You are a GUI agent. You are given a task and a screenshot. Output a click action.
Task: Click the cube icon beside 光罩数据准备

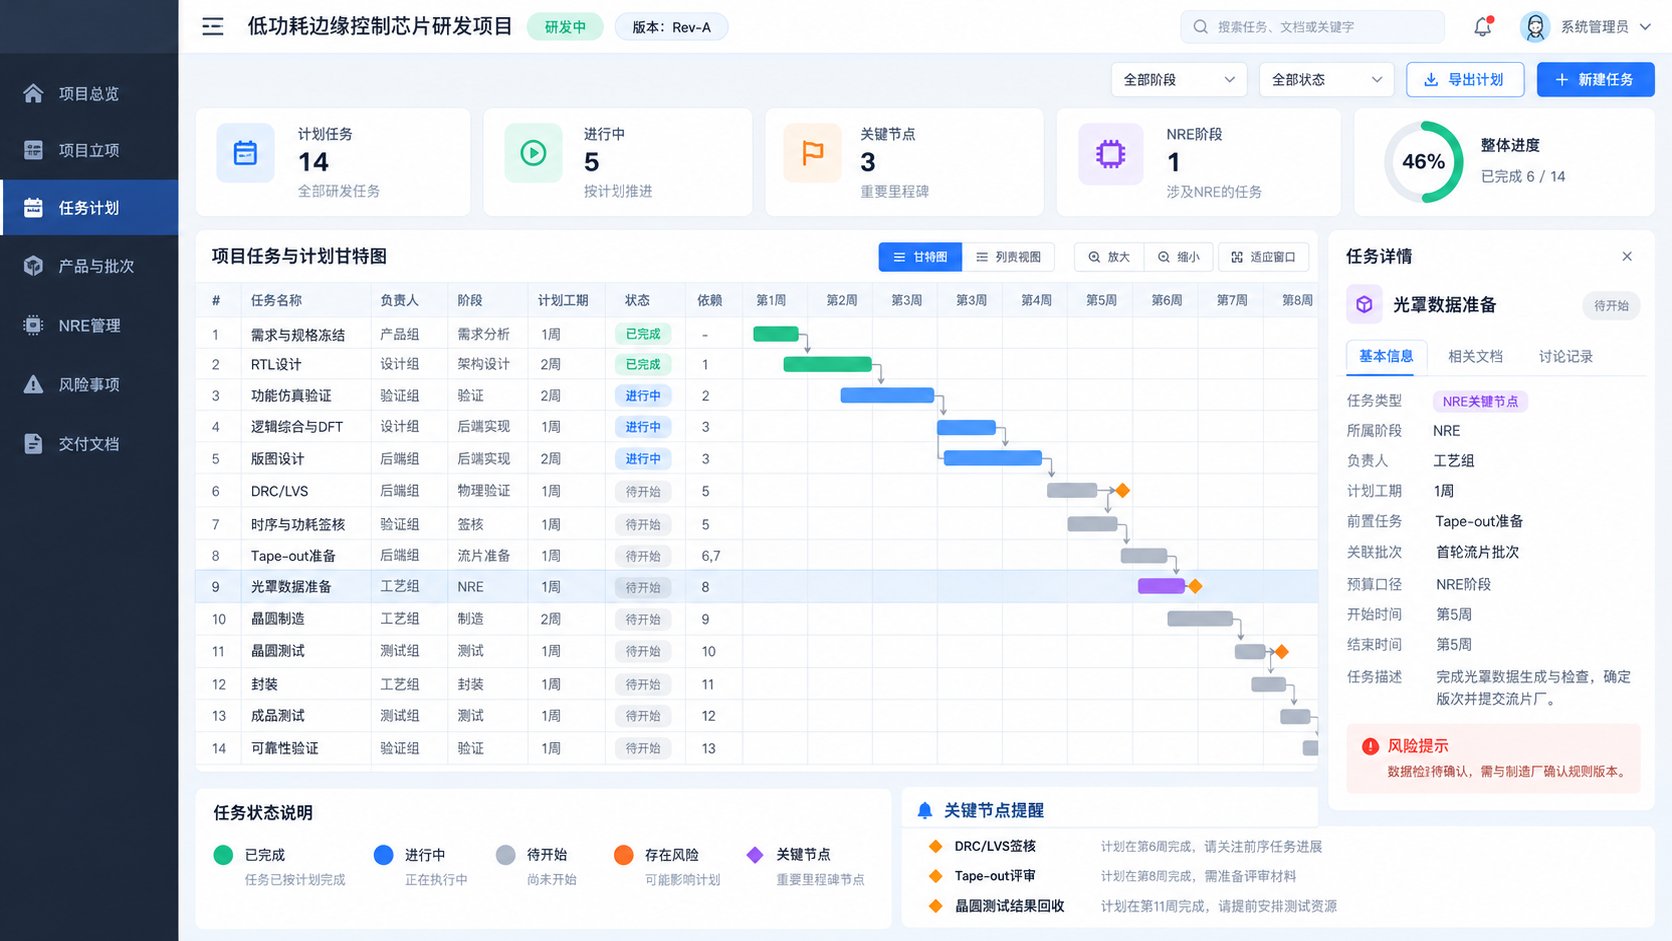1364,305
